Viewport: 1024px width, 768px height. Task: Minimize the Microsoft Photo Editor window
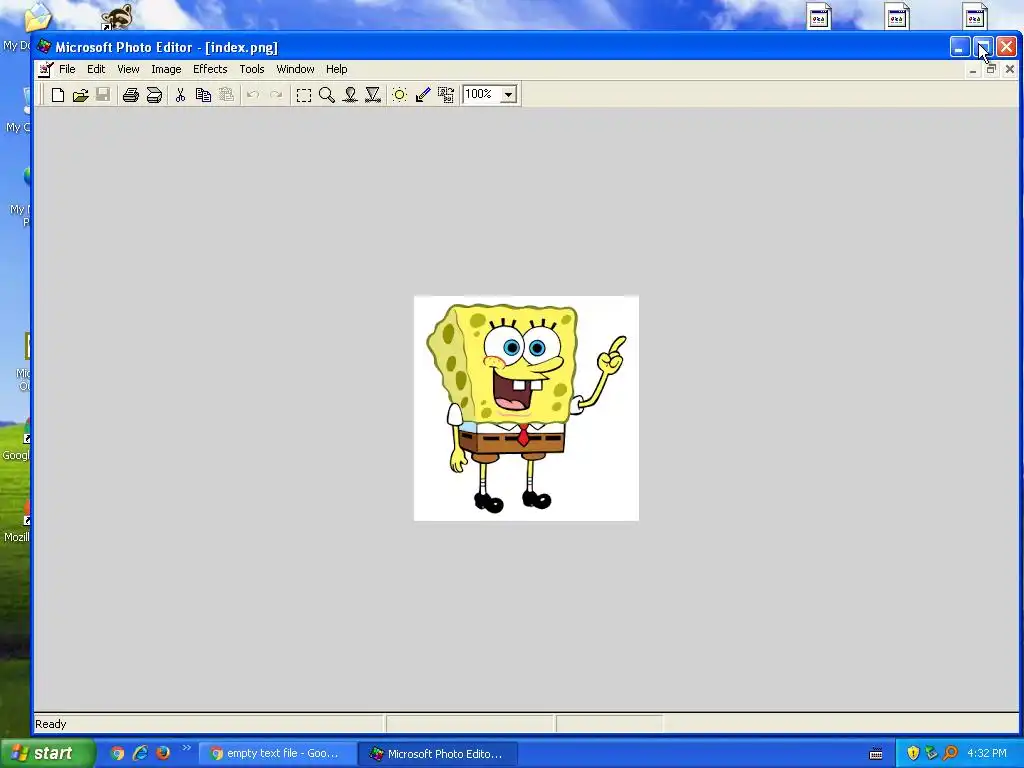pos(959,47)
